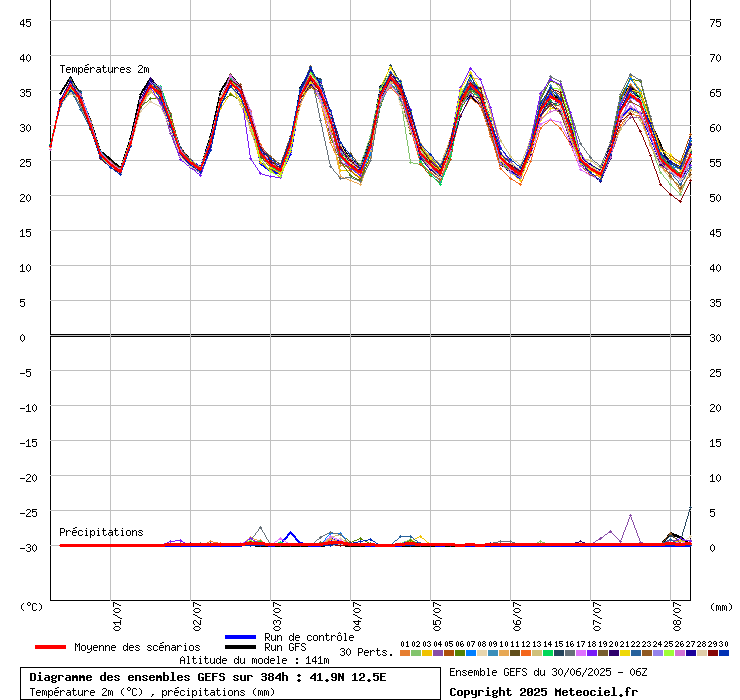Screen dimensions: 740x700
Task: Select the "Run GFS" legend text
Action: point(285,647)
